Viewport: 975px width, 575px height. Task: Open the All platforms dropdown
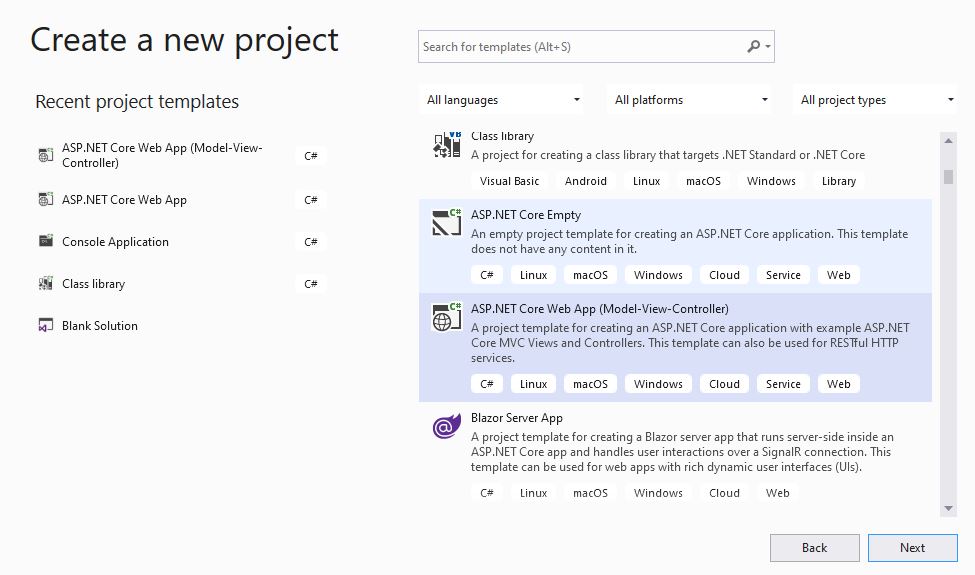690,100
